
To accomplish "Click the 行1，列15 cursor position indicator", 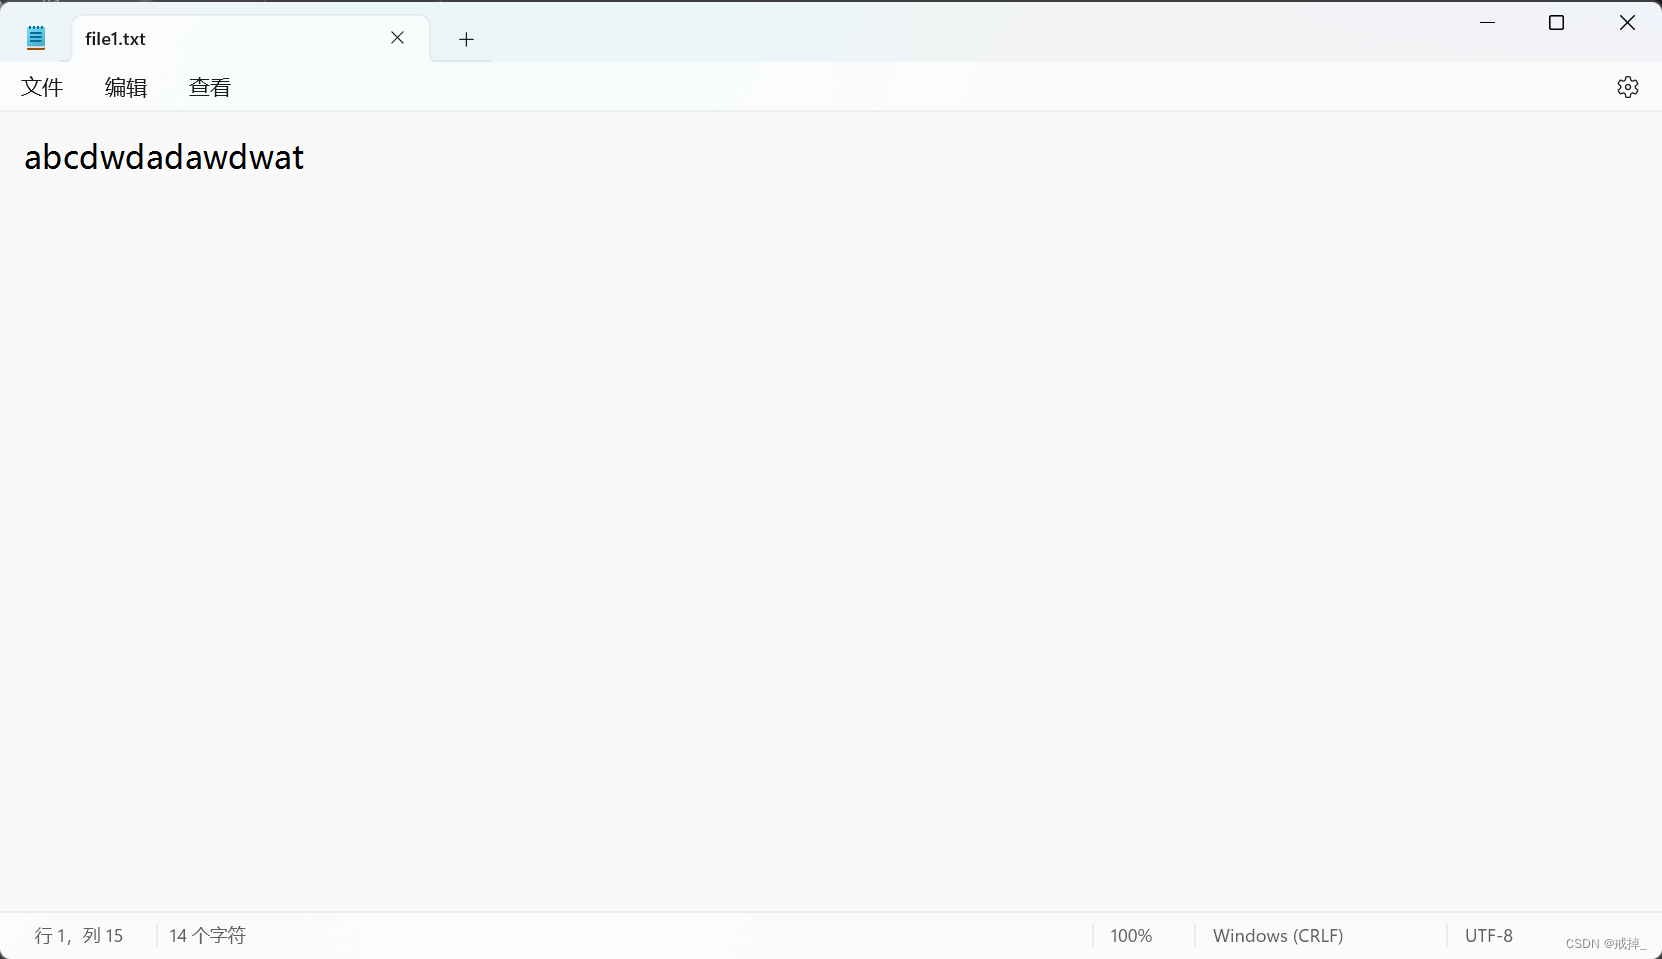I will (x=78, y=935).
